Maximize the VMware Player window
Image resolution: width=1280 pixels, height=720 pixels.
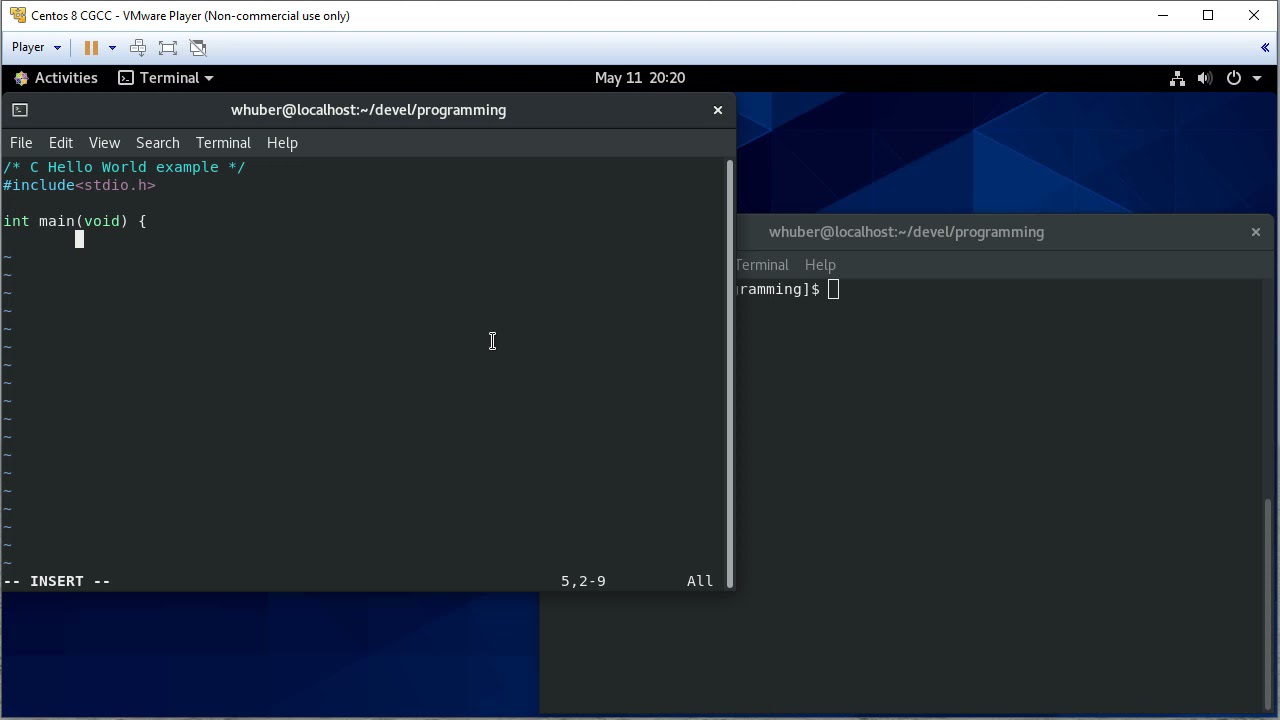1208,15
